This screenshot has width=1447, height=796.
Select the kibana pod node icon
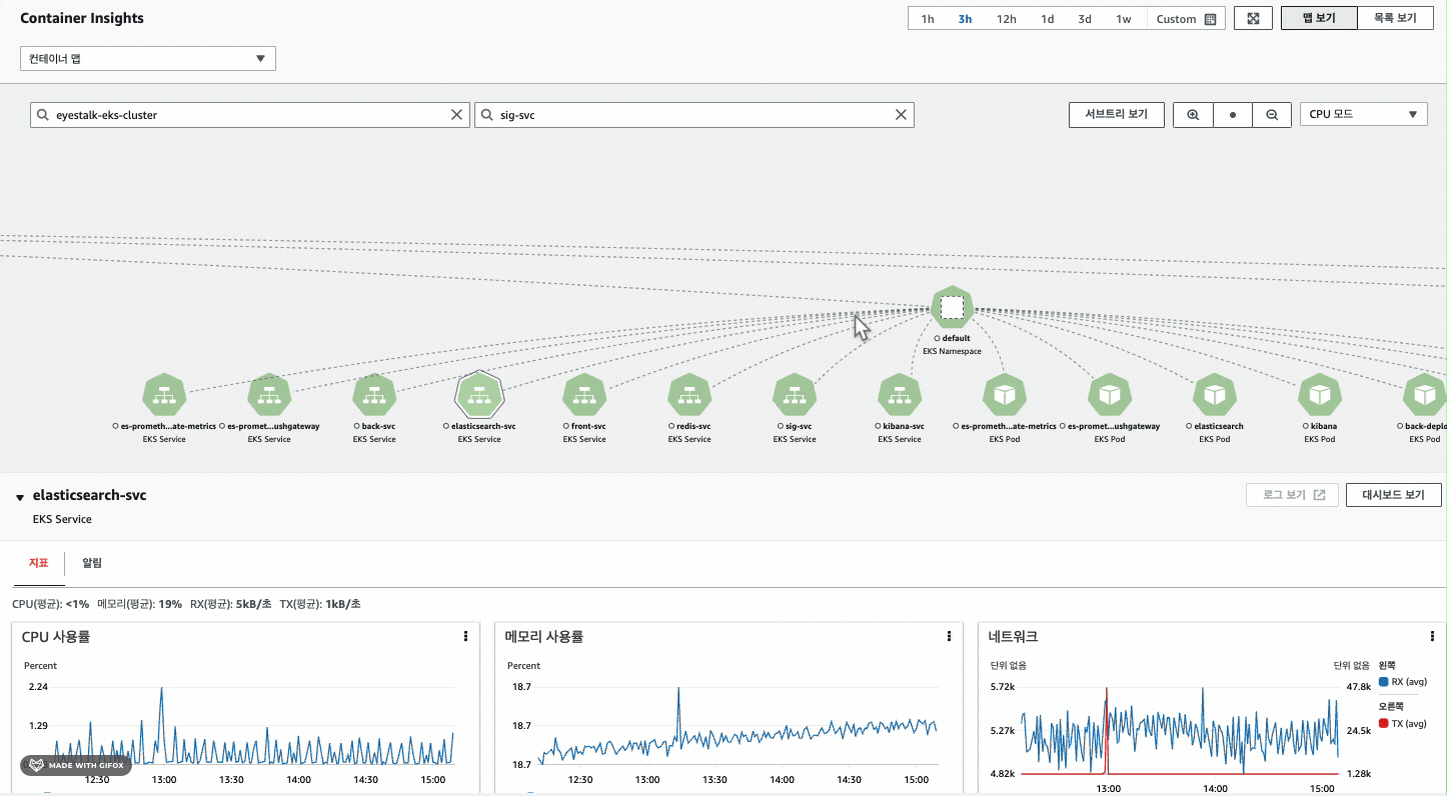click(1320, 395)
